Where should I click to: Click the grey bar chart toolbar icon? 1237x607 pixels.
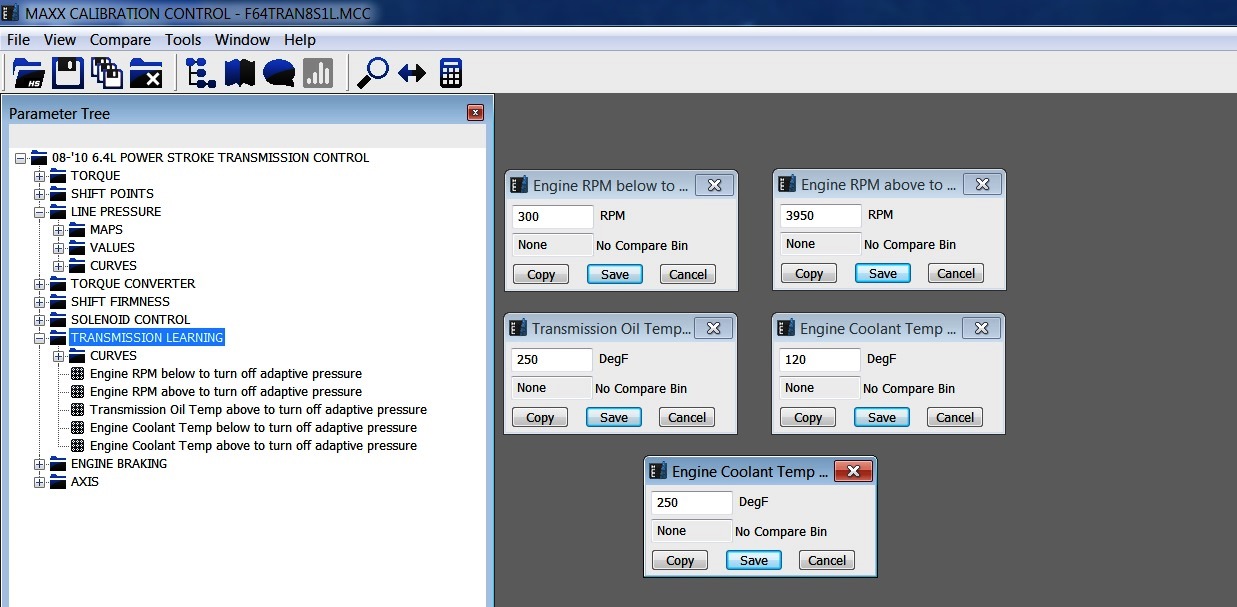318,73
